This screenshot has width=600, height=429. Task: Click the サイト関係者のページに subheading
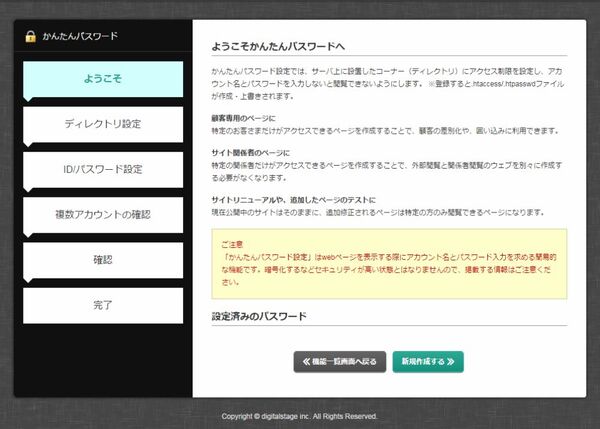251,153
